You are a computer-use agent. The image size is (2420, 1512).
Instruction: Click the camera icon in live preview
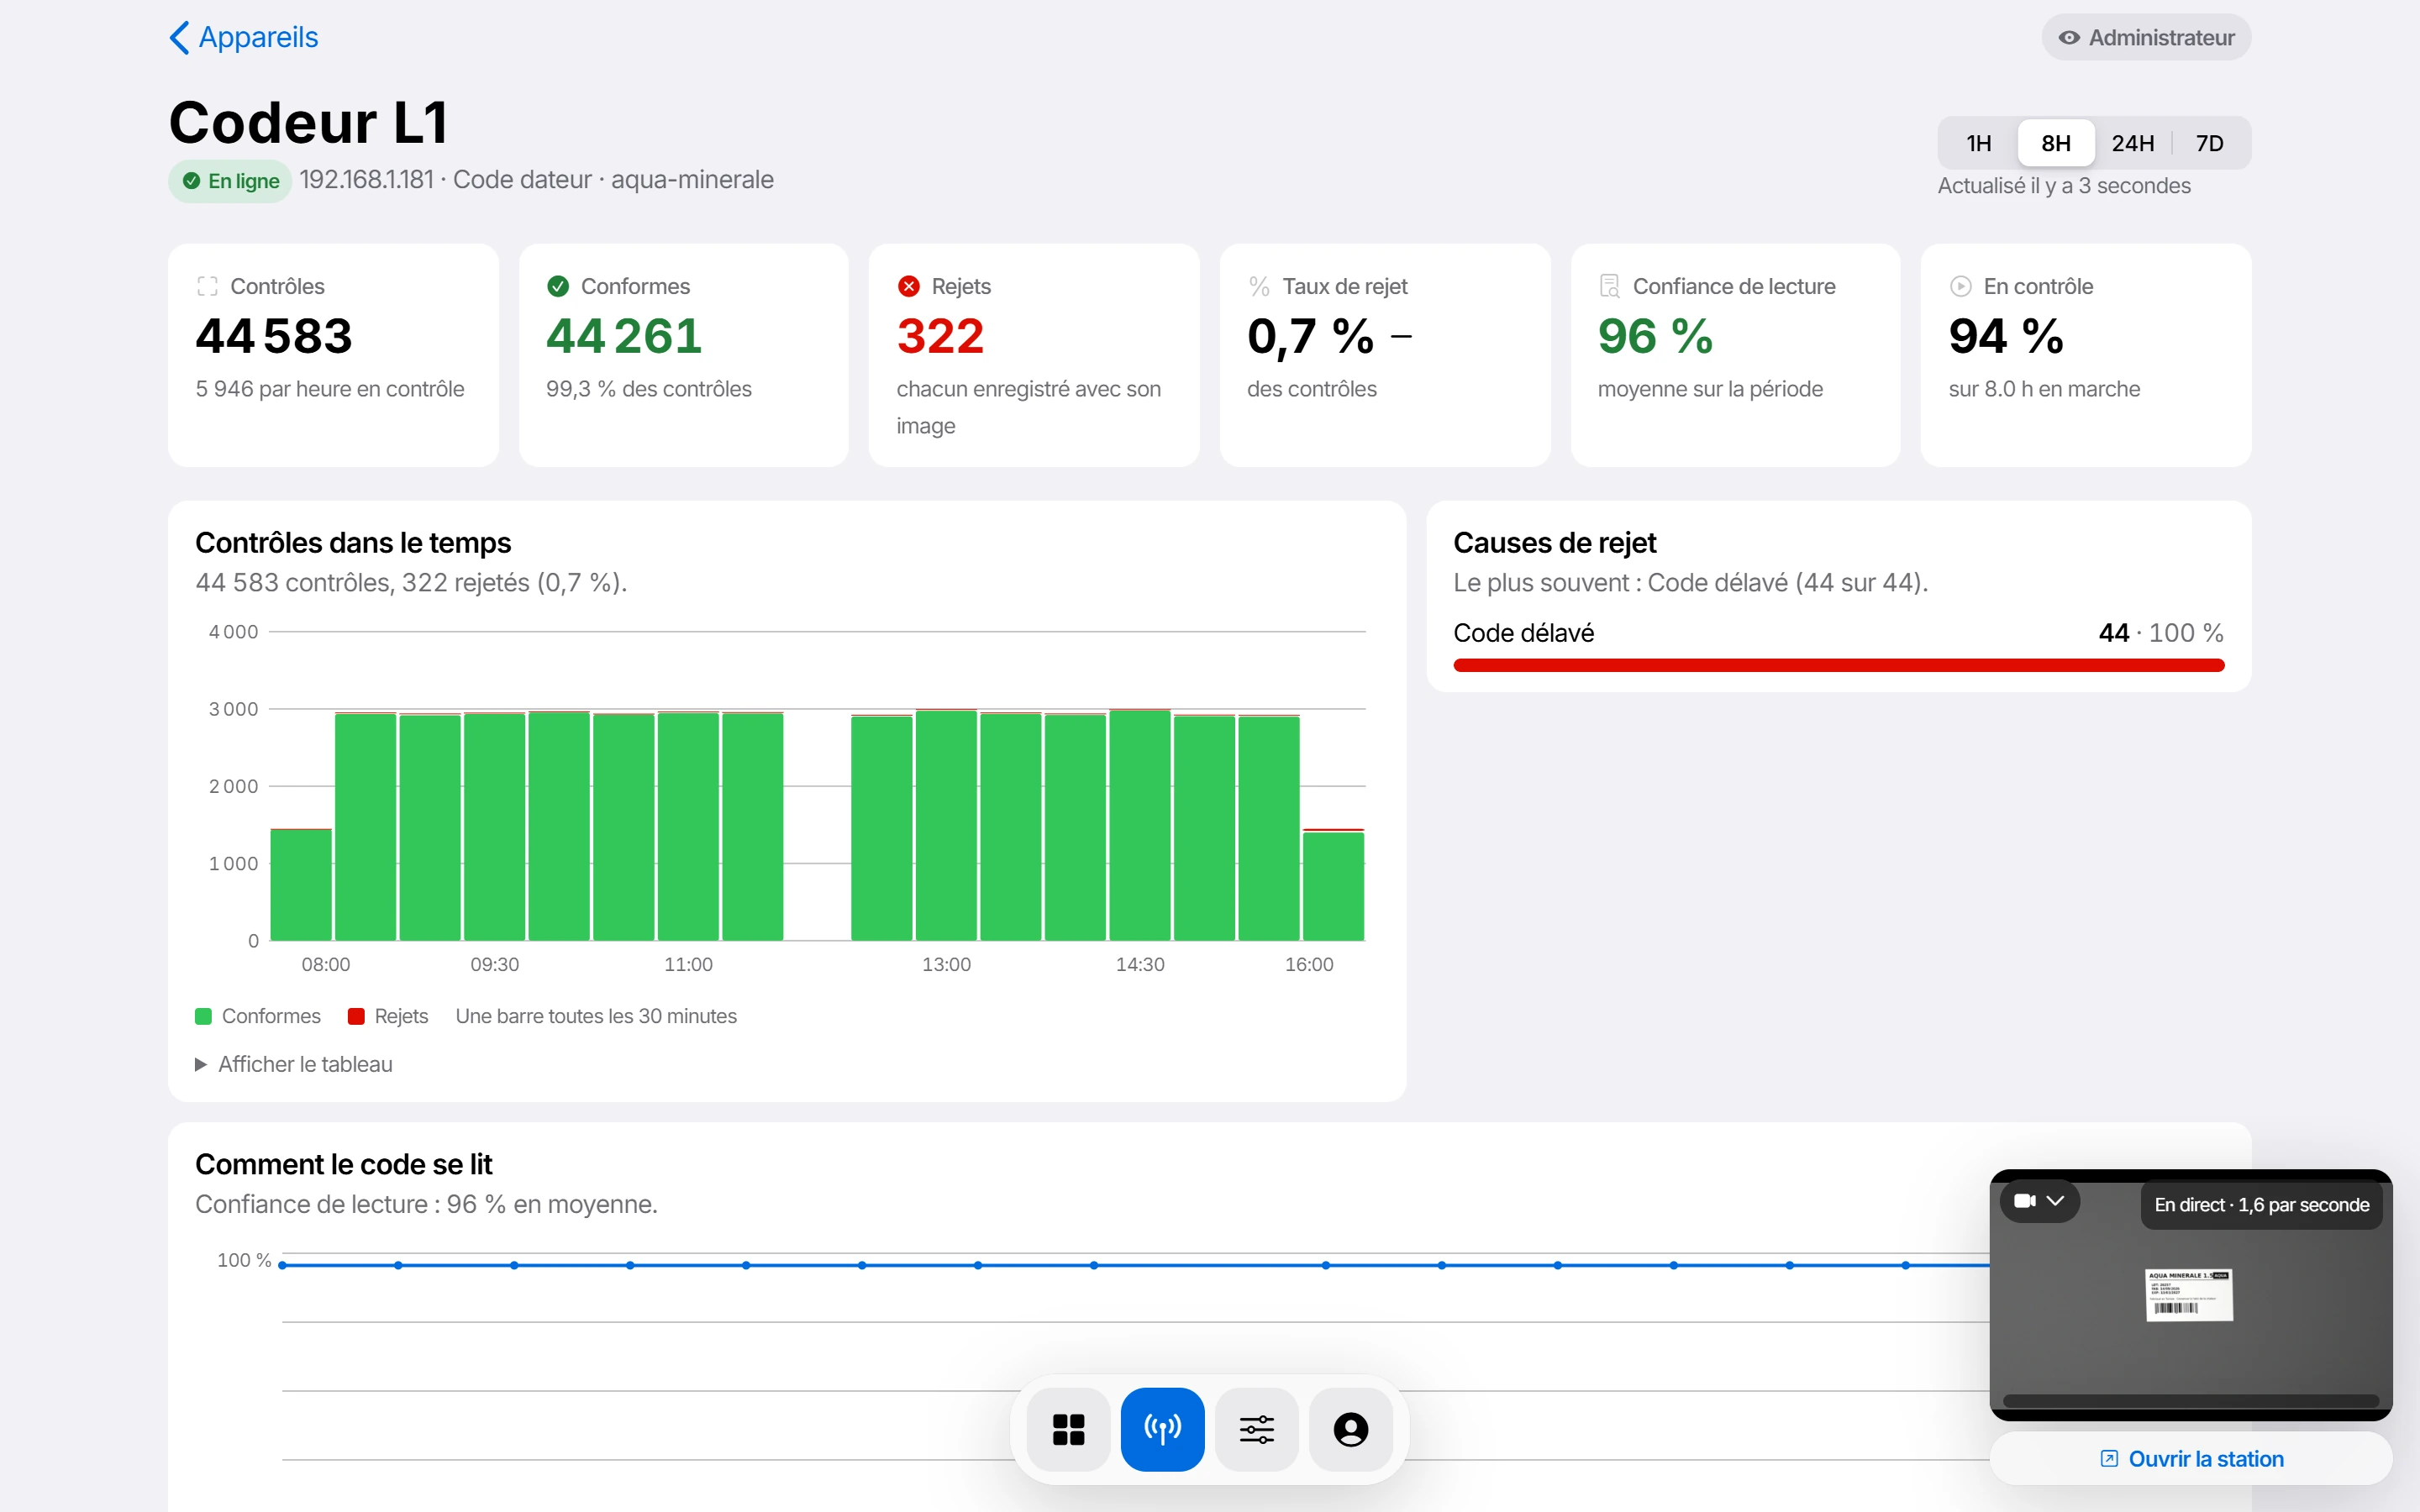click(x=2025, y=1201)
